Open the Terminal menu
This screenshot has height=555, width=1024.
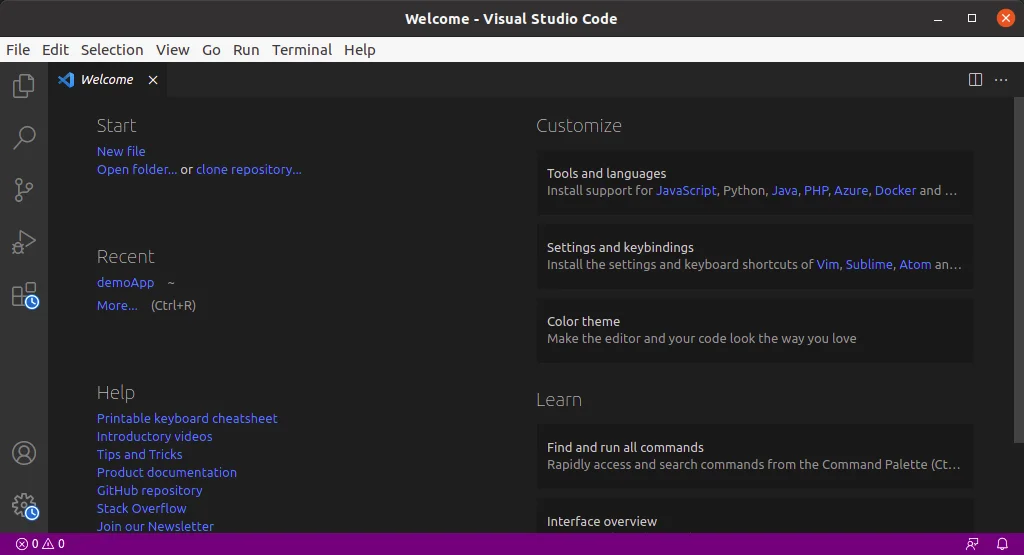pos(301,50)
